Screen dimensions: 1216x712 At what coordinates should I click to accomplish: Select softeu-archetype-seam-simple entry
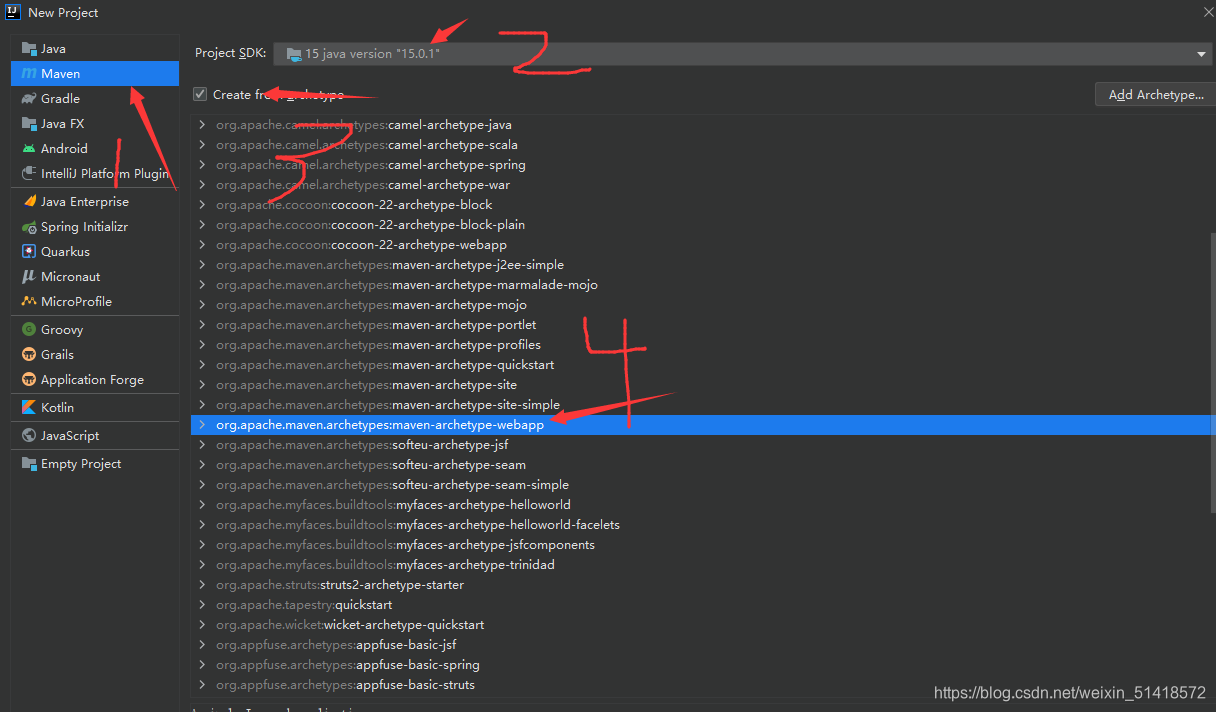tap(392, 485)
